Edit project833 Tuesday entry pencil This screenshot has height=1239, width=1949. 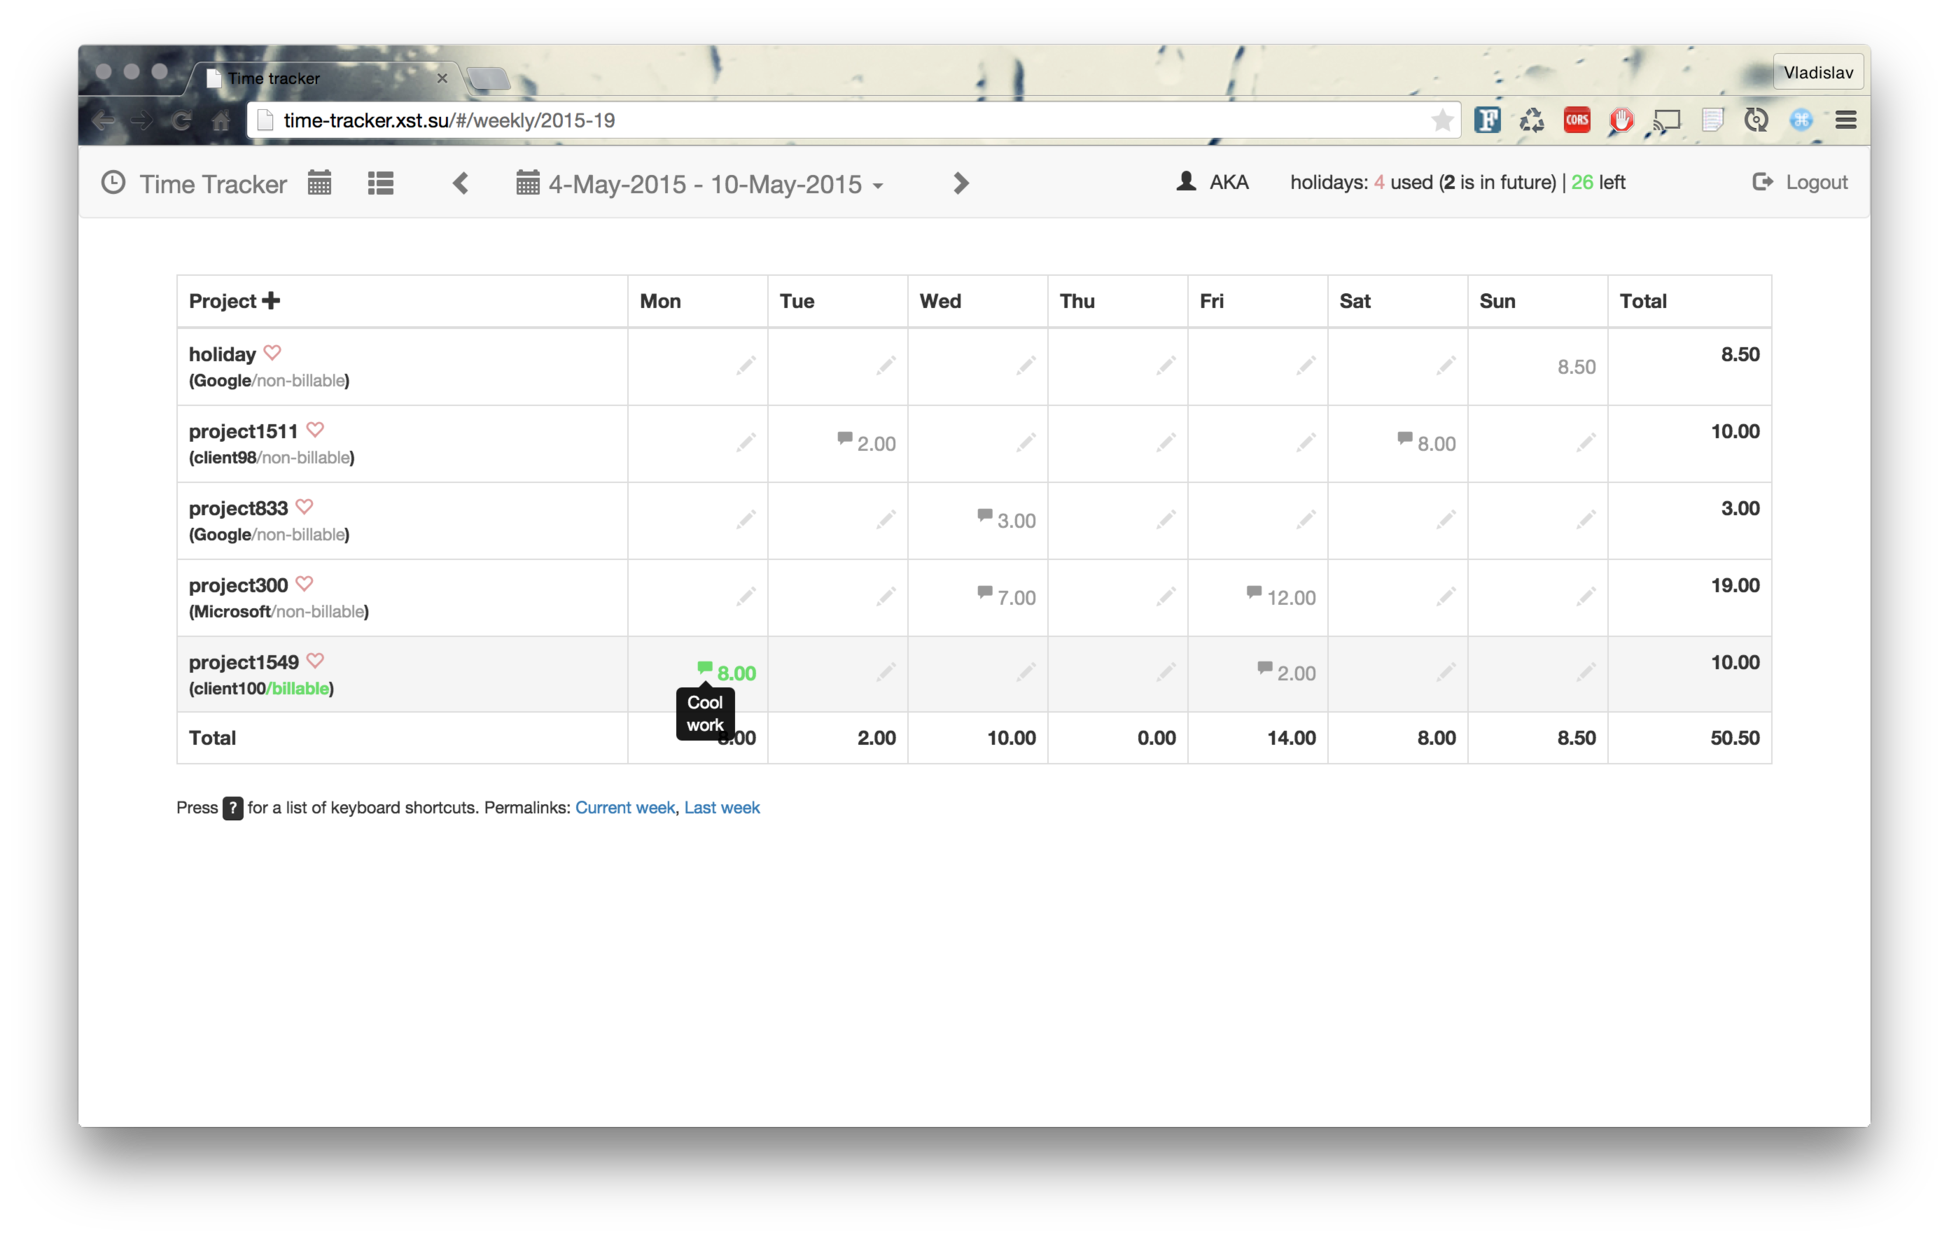pos(886,520)
